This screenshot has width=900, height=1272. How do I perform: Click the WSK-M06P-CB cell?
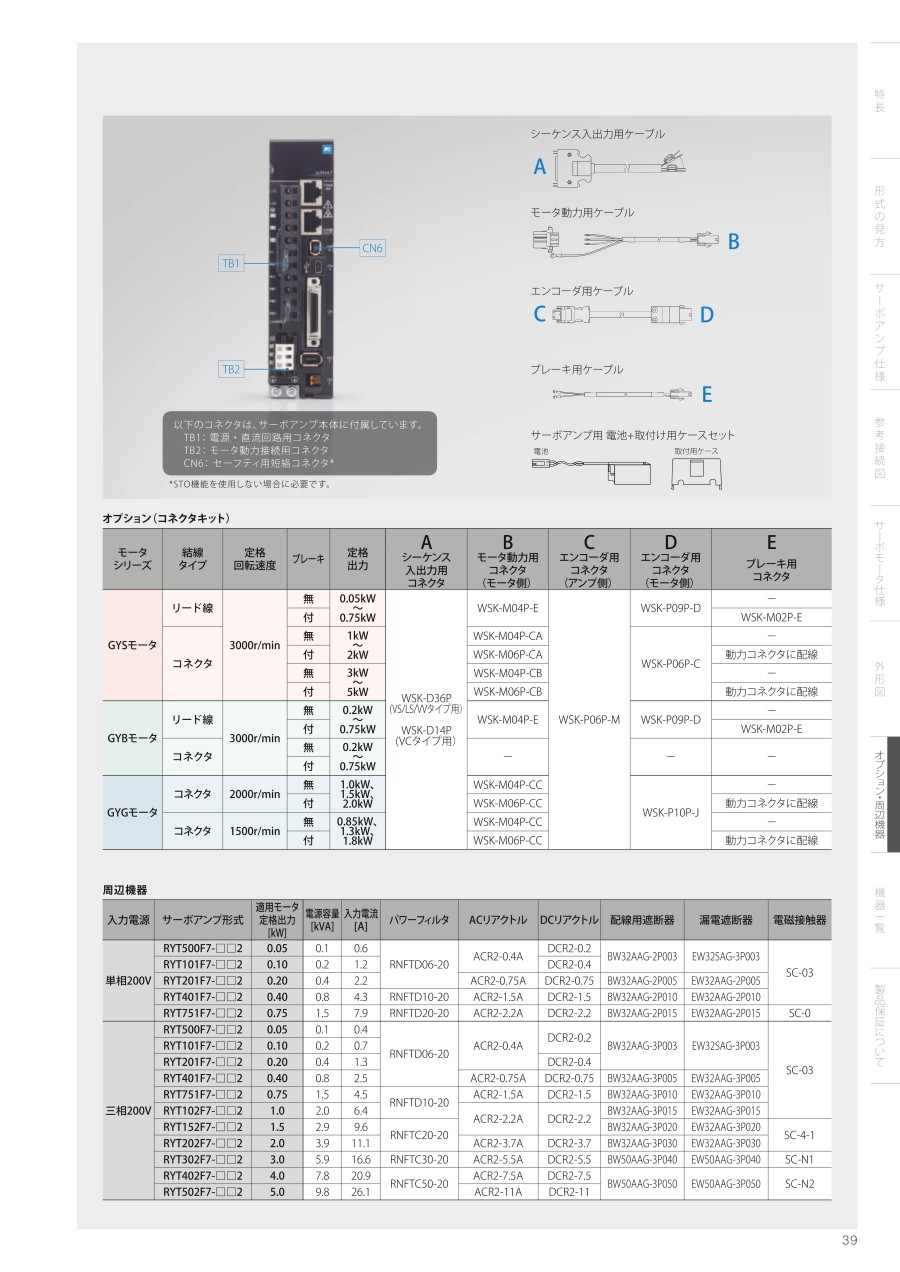pos(508,691)
